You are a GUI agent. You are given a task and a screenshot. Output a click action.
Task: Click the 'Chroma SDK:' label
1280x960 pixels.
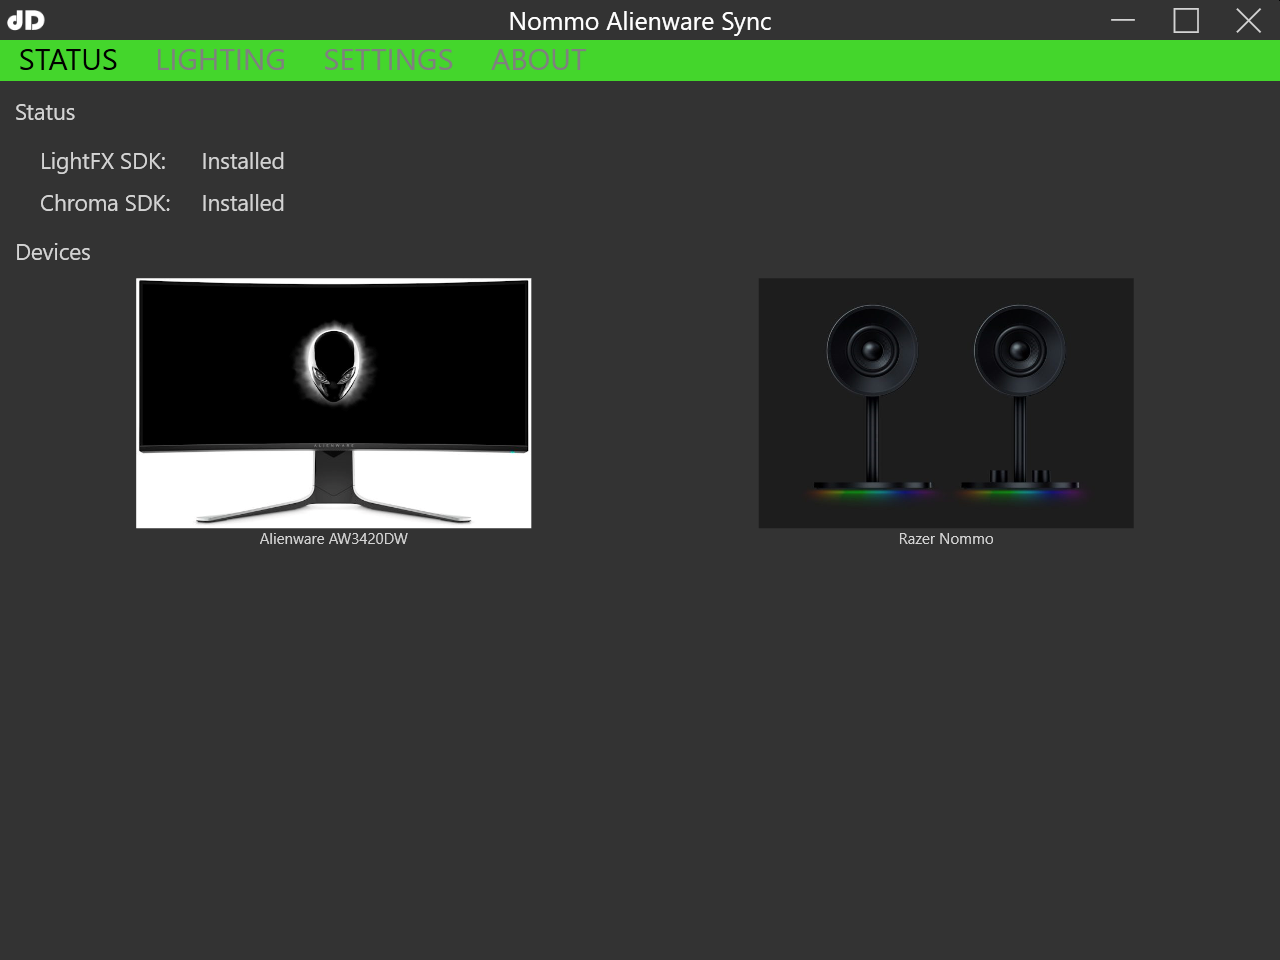click(105, 204)
